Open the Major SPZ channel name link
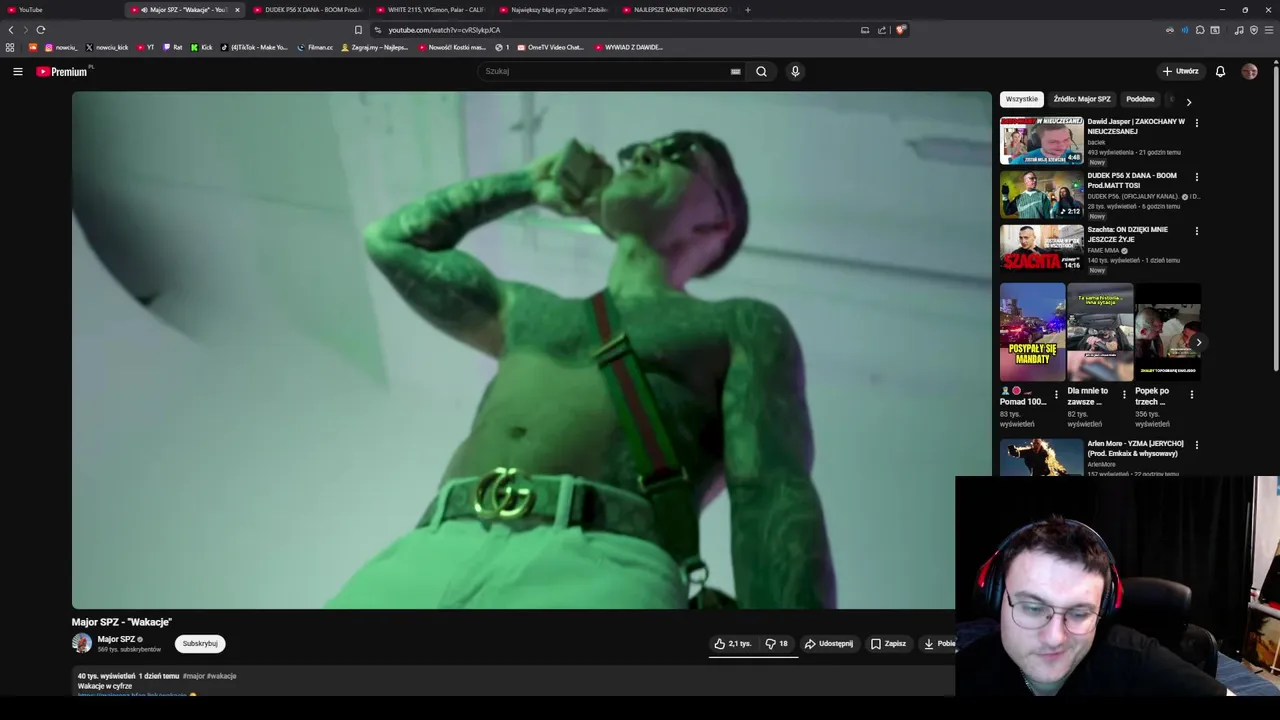Screen dimensions: 1280x720 click(x=116, y=639)
